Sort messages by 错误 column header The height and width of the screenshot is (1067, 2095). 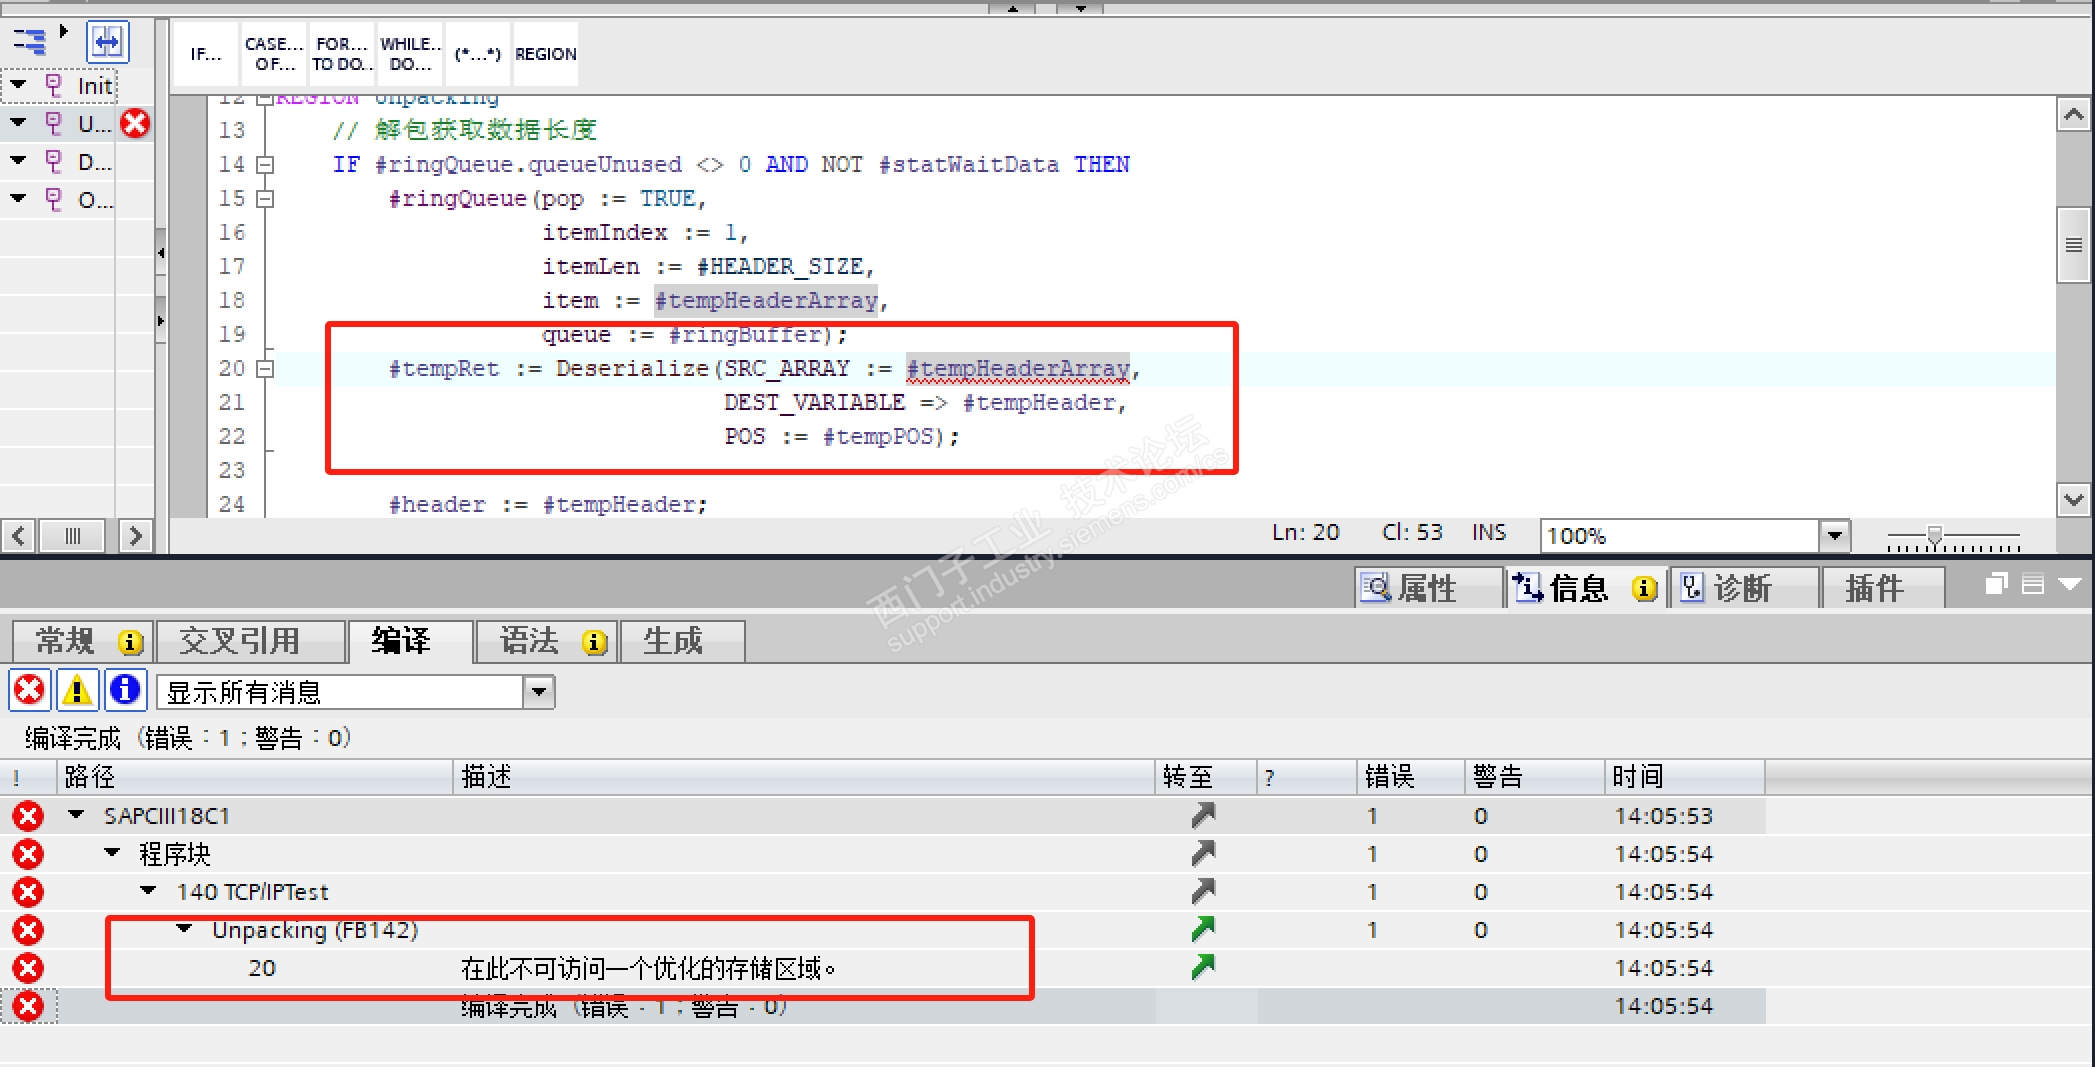[1413, 776]
